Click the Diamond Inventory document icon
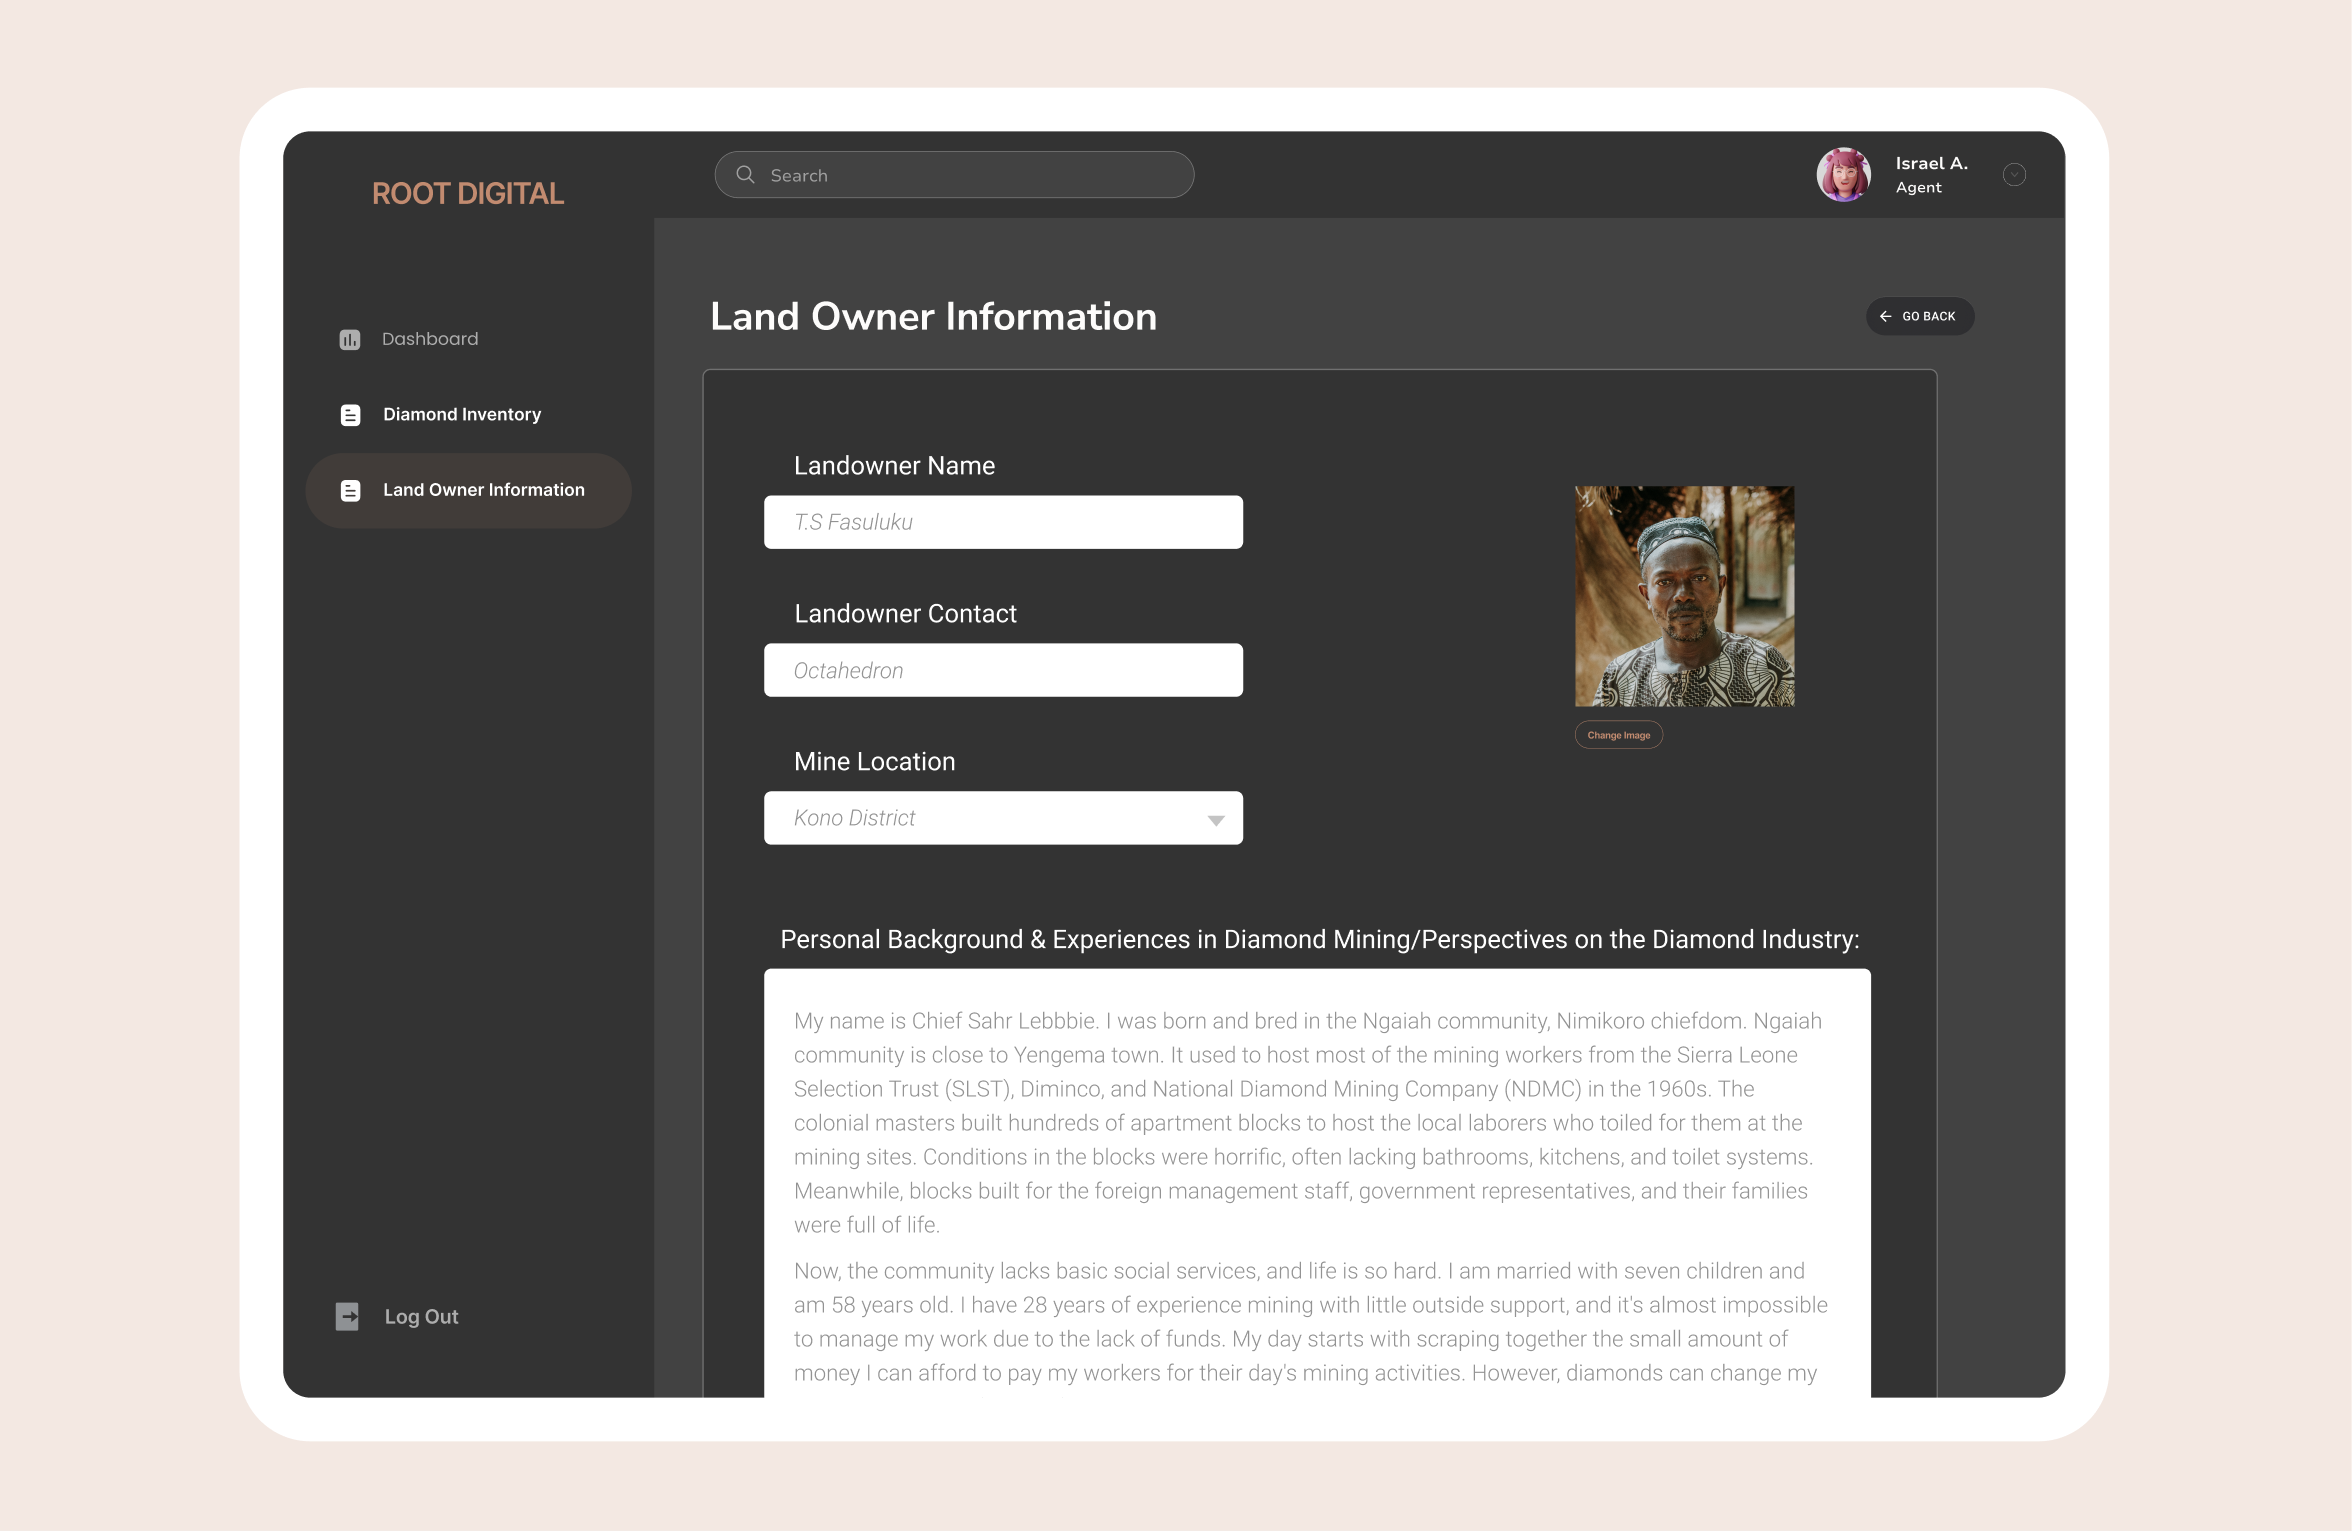This screenshot has width=2352, height=1531. 350,415
